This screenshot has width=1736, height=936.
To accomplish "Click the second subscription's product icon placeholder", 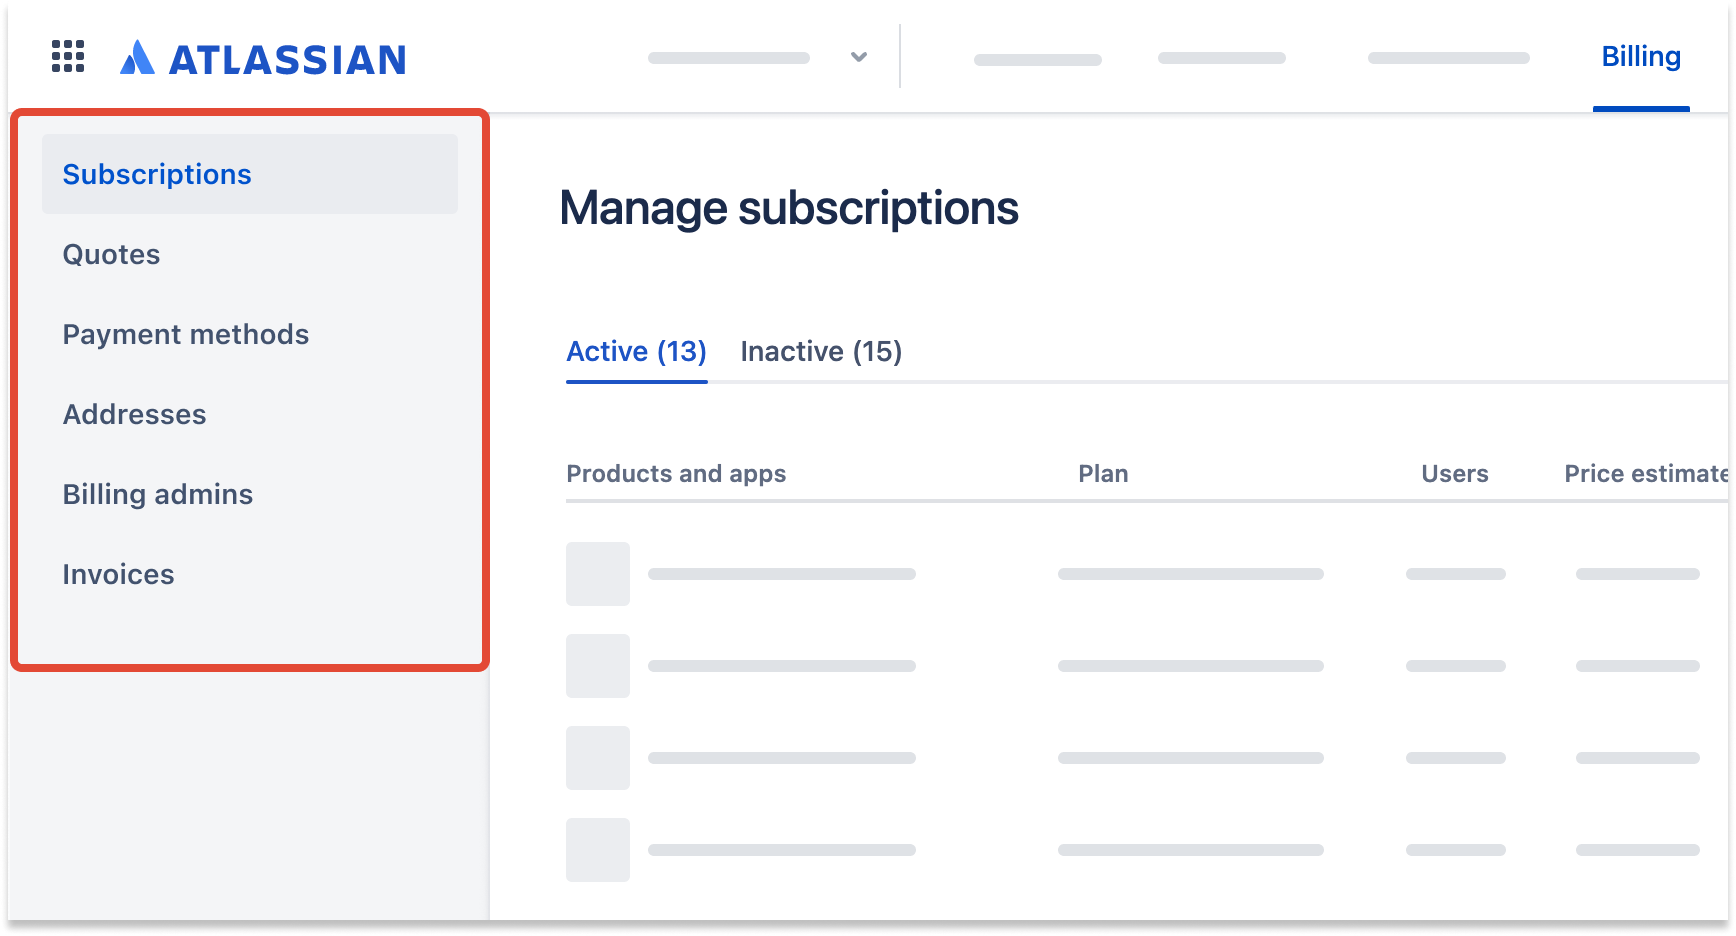I will coord(598,666).
